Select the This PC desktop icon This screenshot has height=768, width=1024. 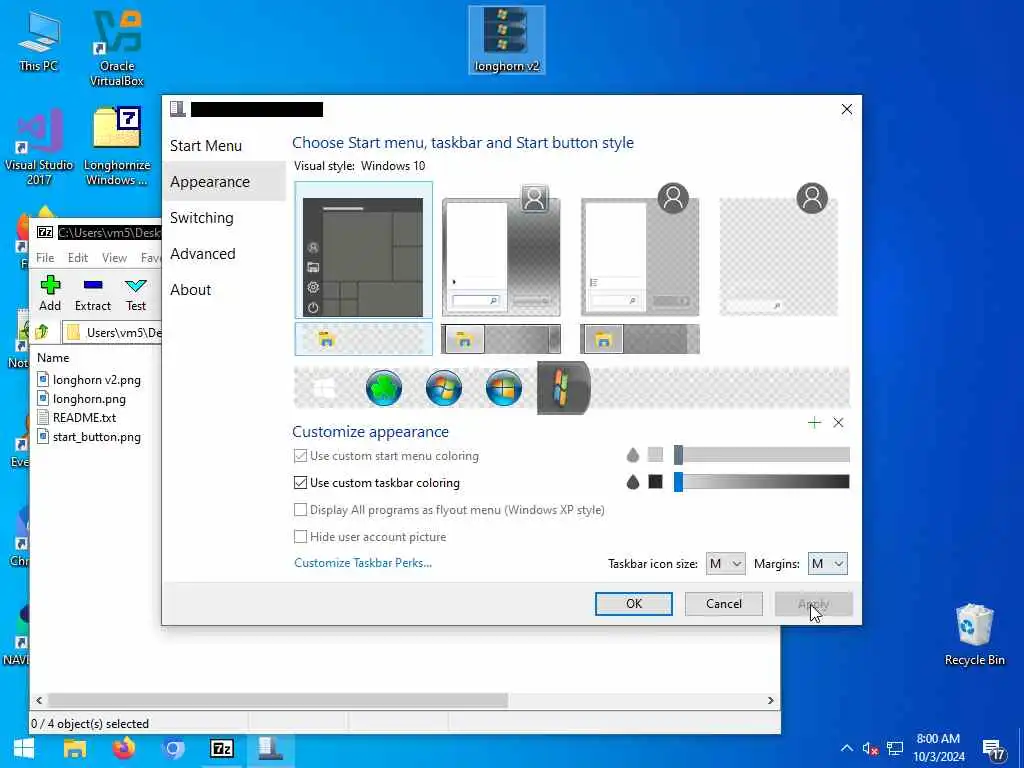click(39, 40)
